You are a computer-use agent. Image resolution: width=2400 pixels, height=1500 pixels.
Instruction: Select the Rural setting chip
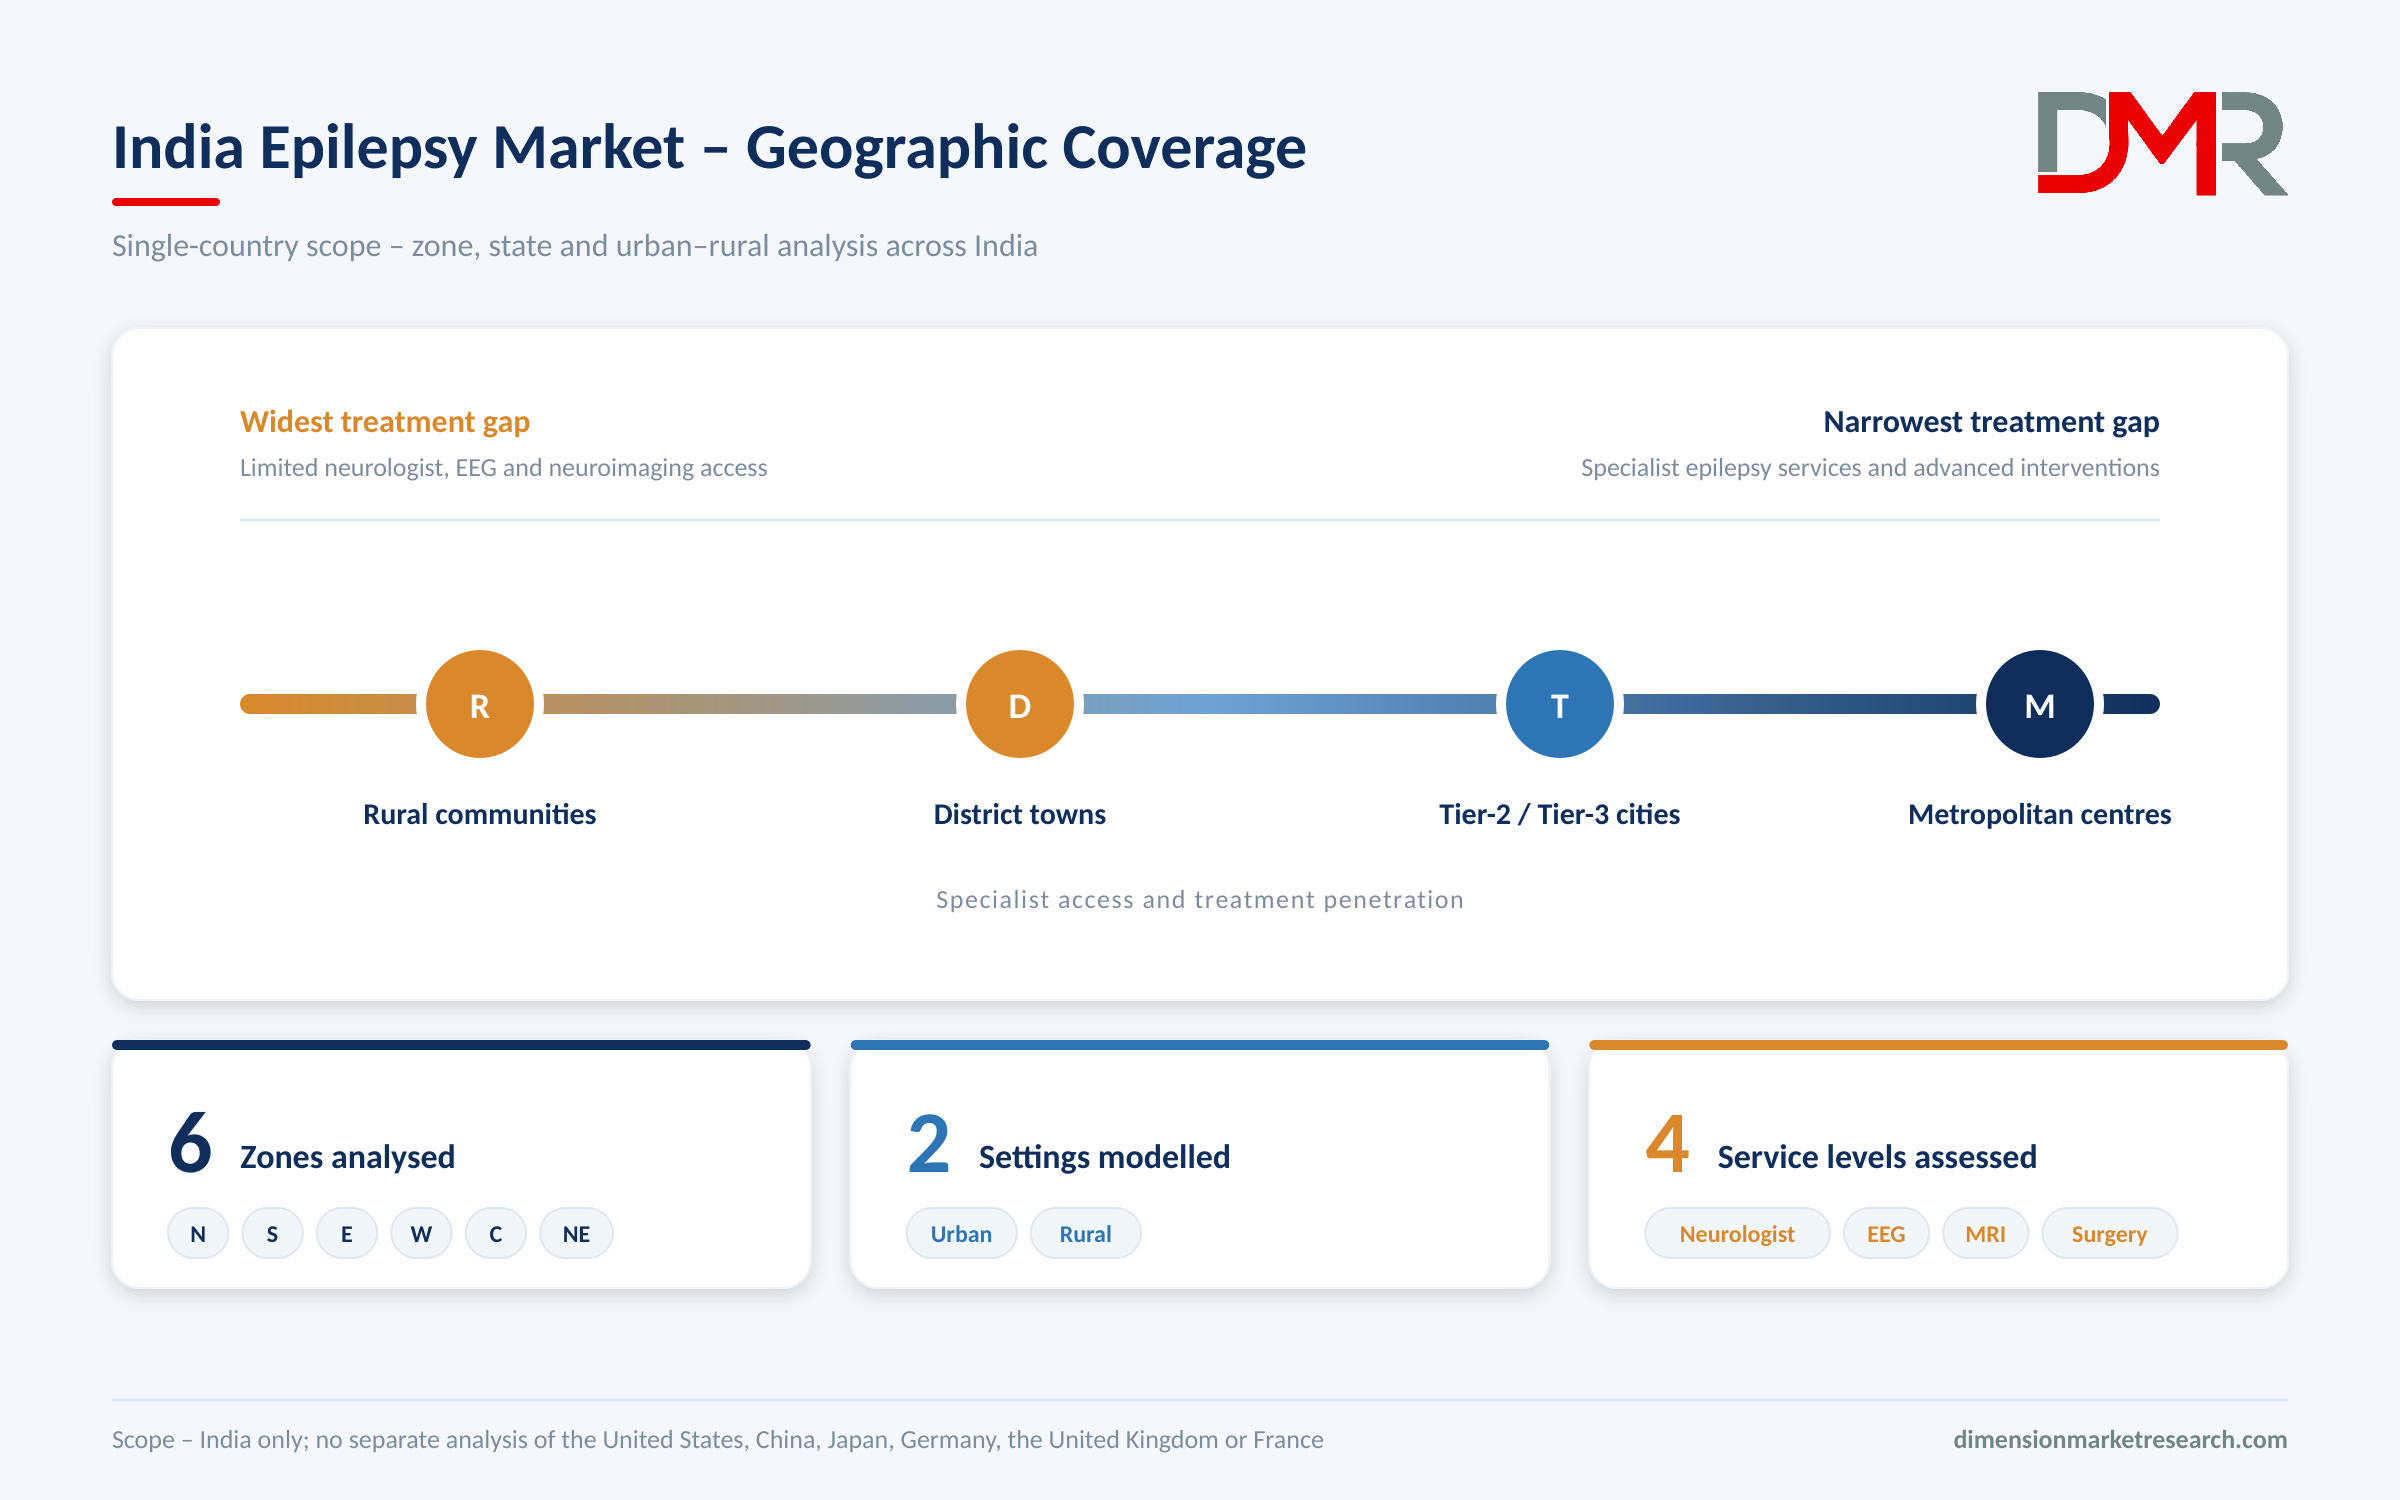(x=1085, y=1233)
